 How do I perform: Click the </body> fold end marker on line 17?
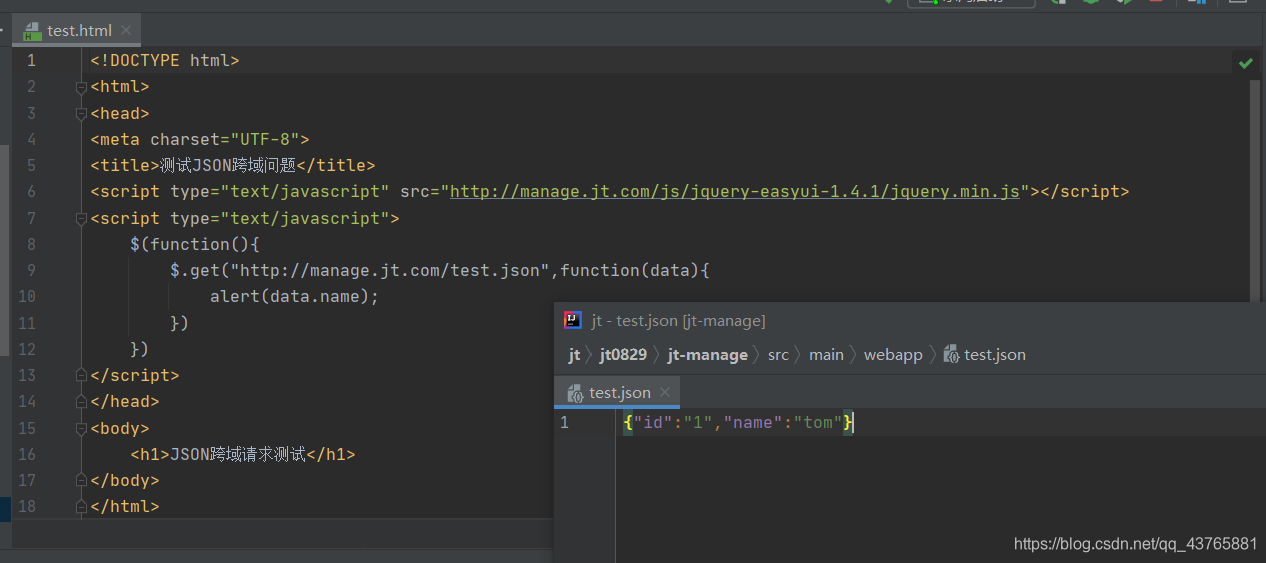pyautogui.click(x=82, y=481)
